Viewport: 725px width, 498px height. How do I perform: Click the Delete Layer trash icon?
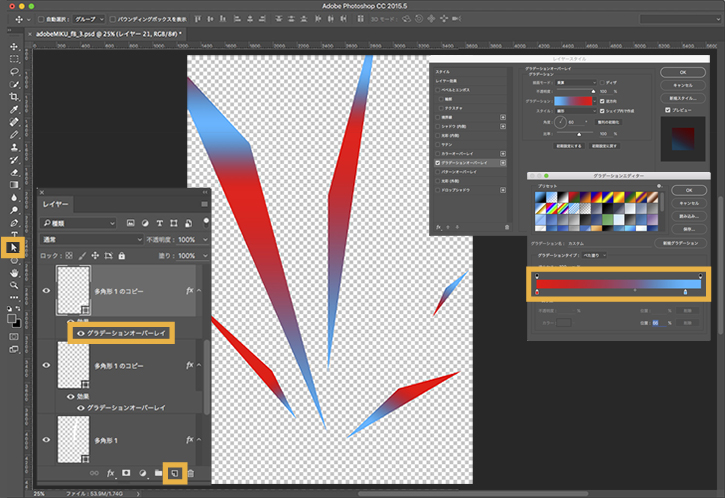(x=190, y=473)
